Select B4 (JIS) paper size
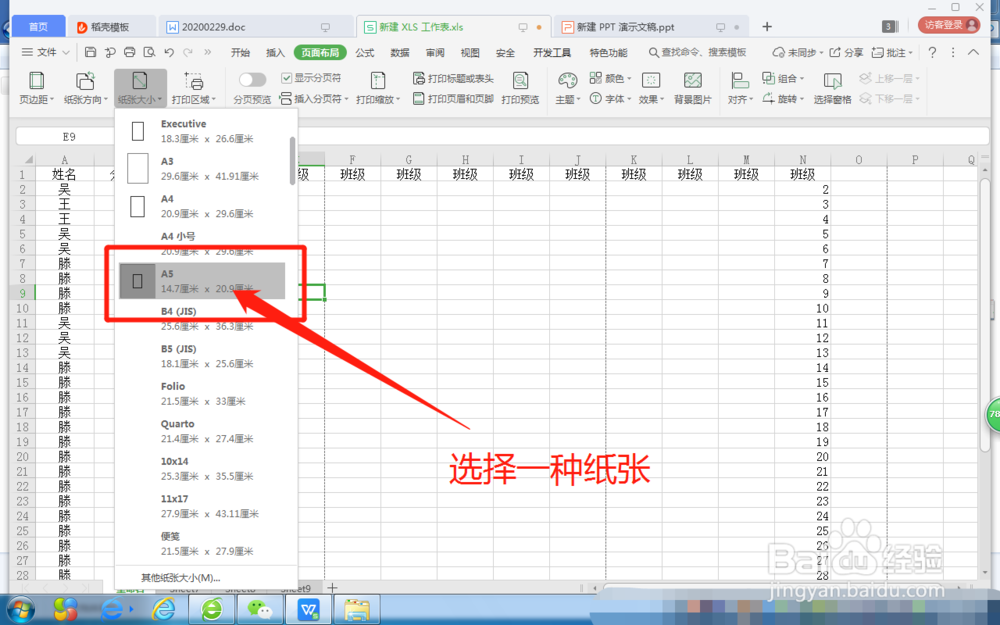This screenshot has height=625, width=1000. [202, 318]
